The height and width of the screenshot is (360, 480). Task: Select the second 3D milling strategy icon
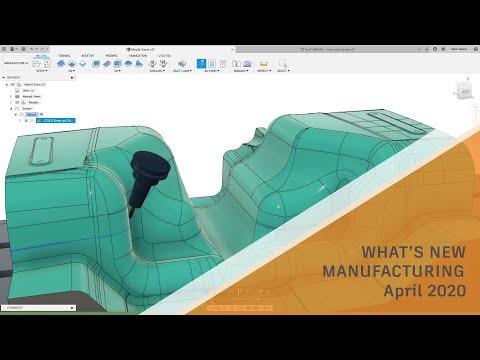click(107, 64)
